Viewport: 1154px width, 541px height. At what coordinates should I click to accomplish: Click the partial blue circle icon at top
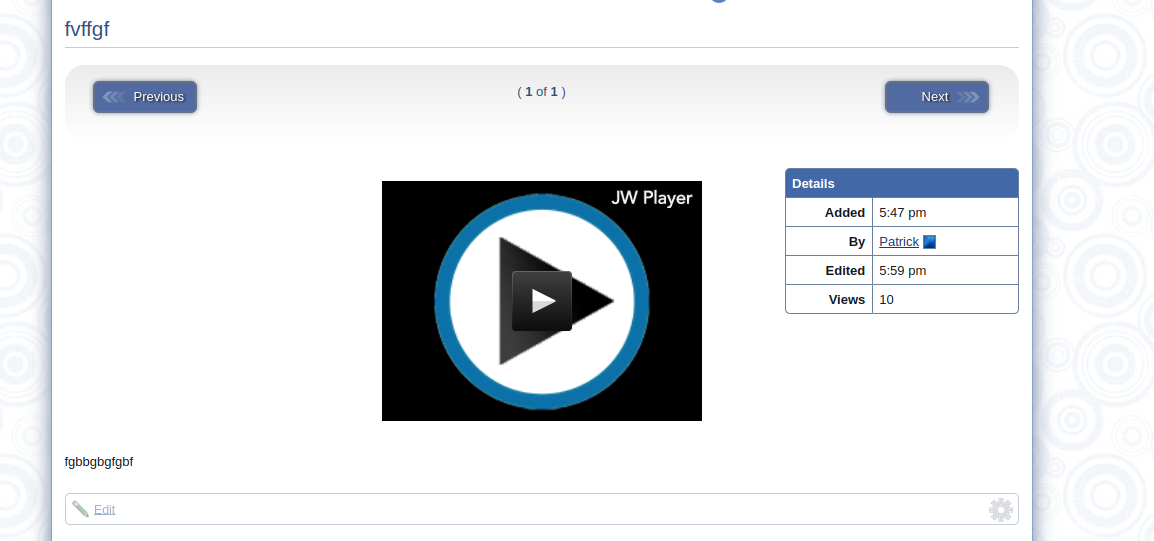click(718, 1)
